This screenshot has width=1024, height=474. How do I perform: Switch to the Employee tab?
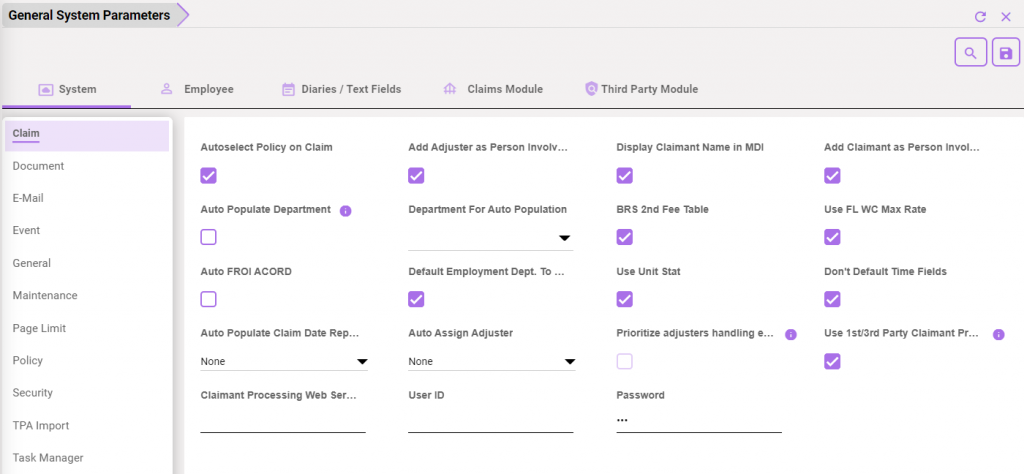pyautogui.click(x=197, y=89)
